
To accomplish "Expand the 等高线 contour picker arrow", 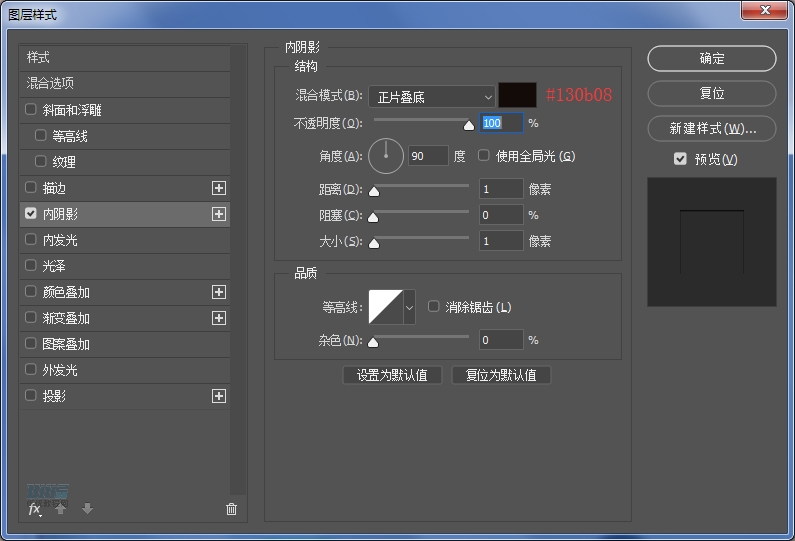I will pos(409,308).
